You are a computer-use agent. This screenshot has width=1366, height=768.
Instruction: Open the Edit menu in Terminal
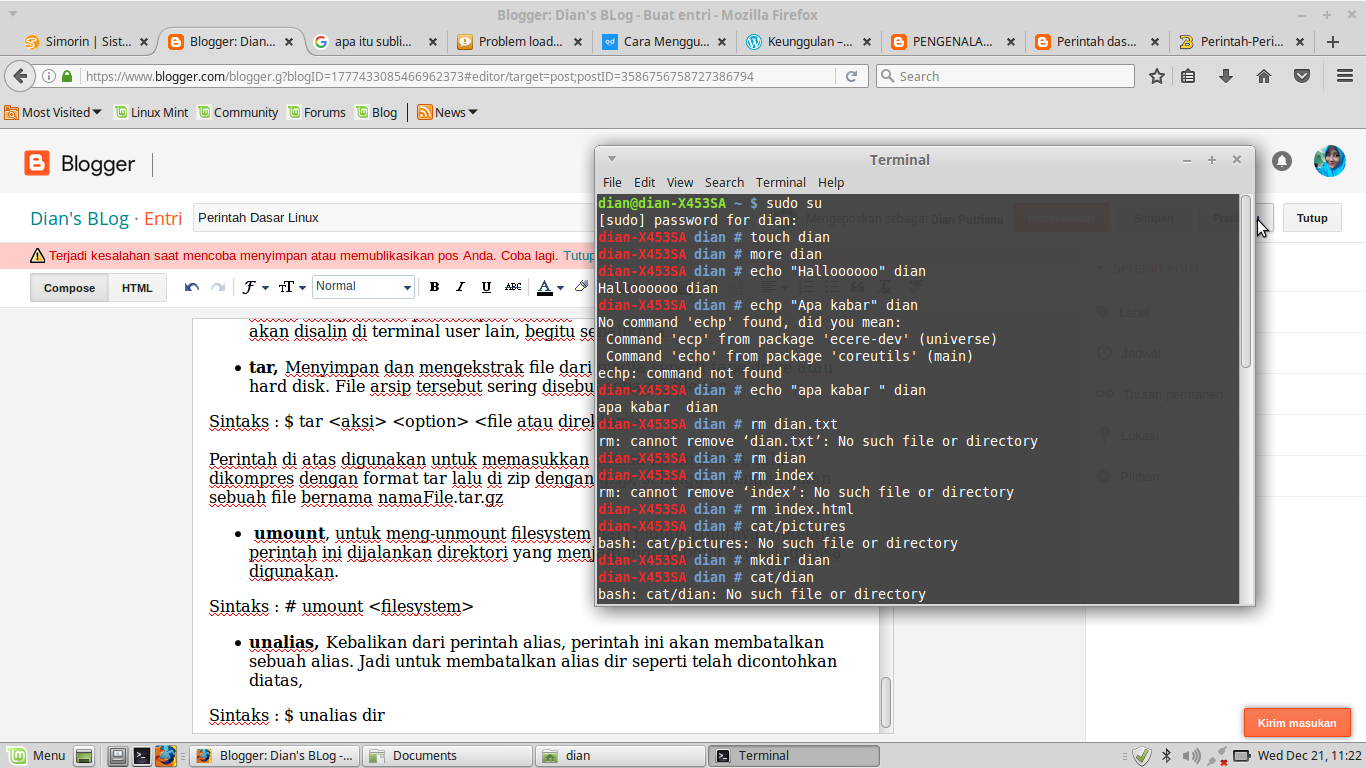tap(645, 182)
